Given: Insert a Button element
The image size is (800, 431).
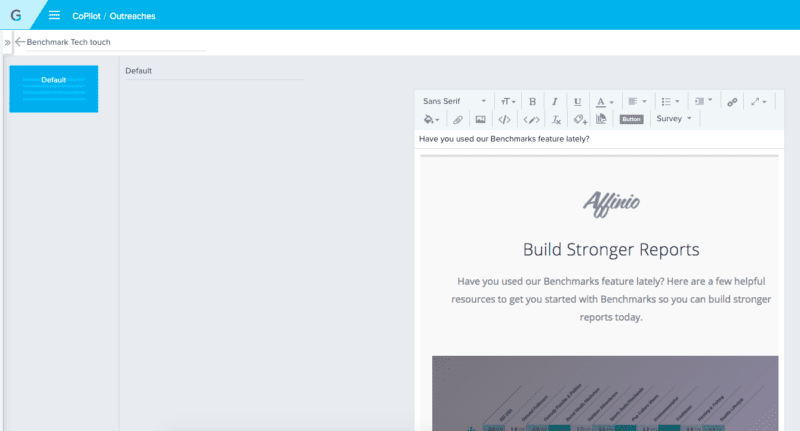Looking at the screenshot, I should (x=631, y=119).
